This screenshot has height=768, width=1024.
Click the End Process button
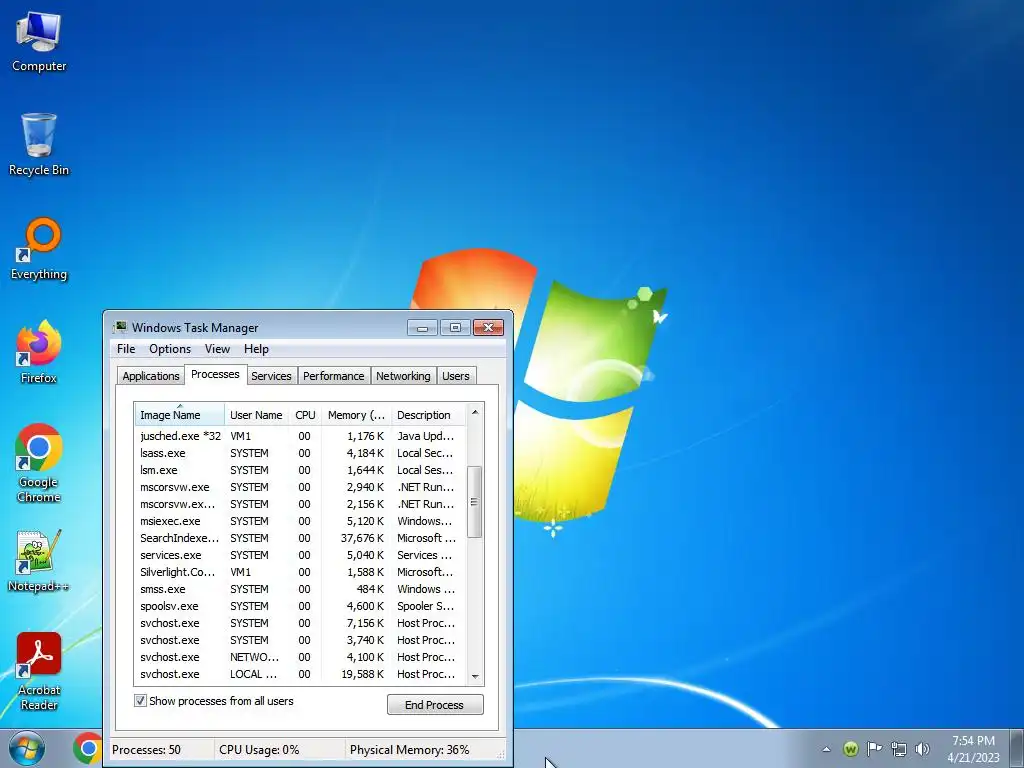click(435, 705)
